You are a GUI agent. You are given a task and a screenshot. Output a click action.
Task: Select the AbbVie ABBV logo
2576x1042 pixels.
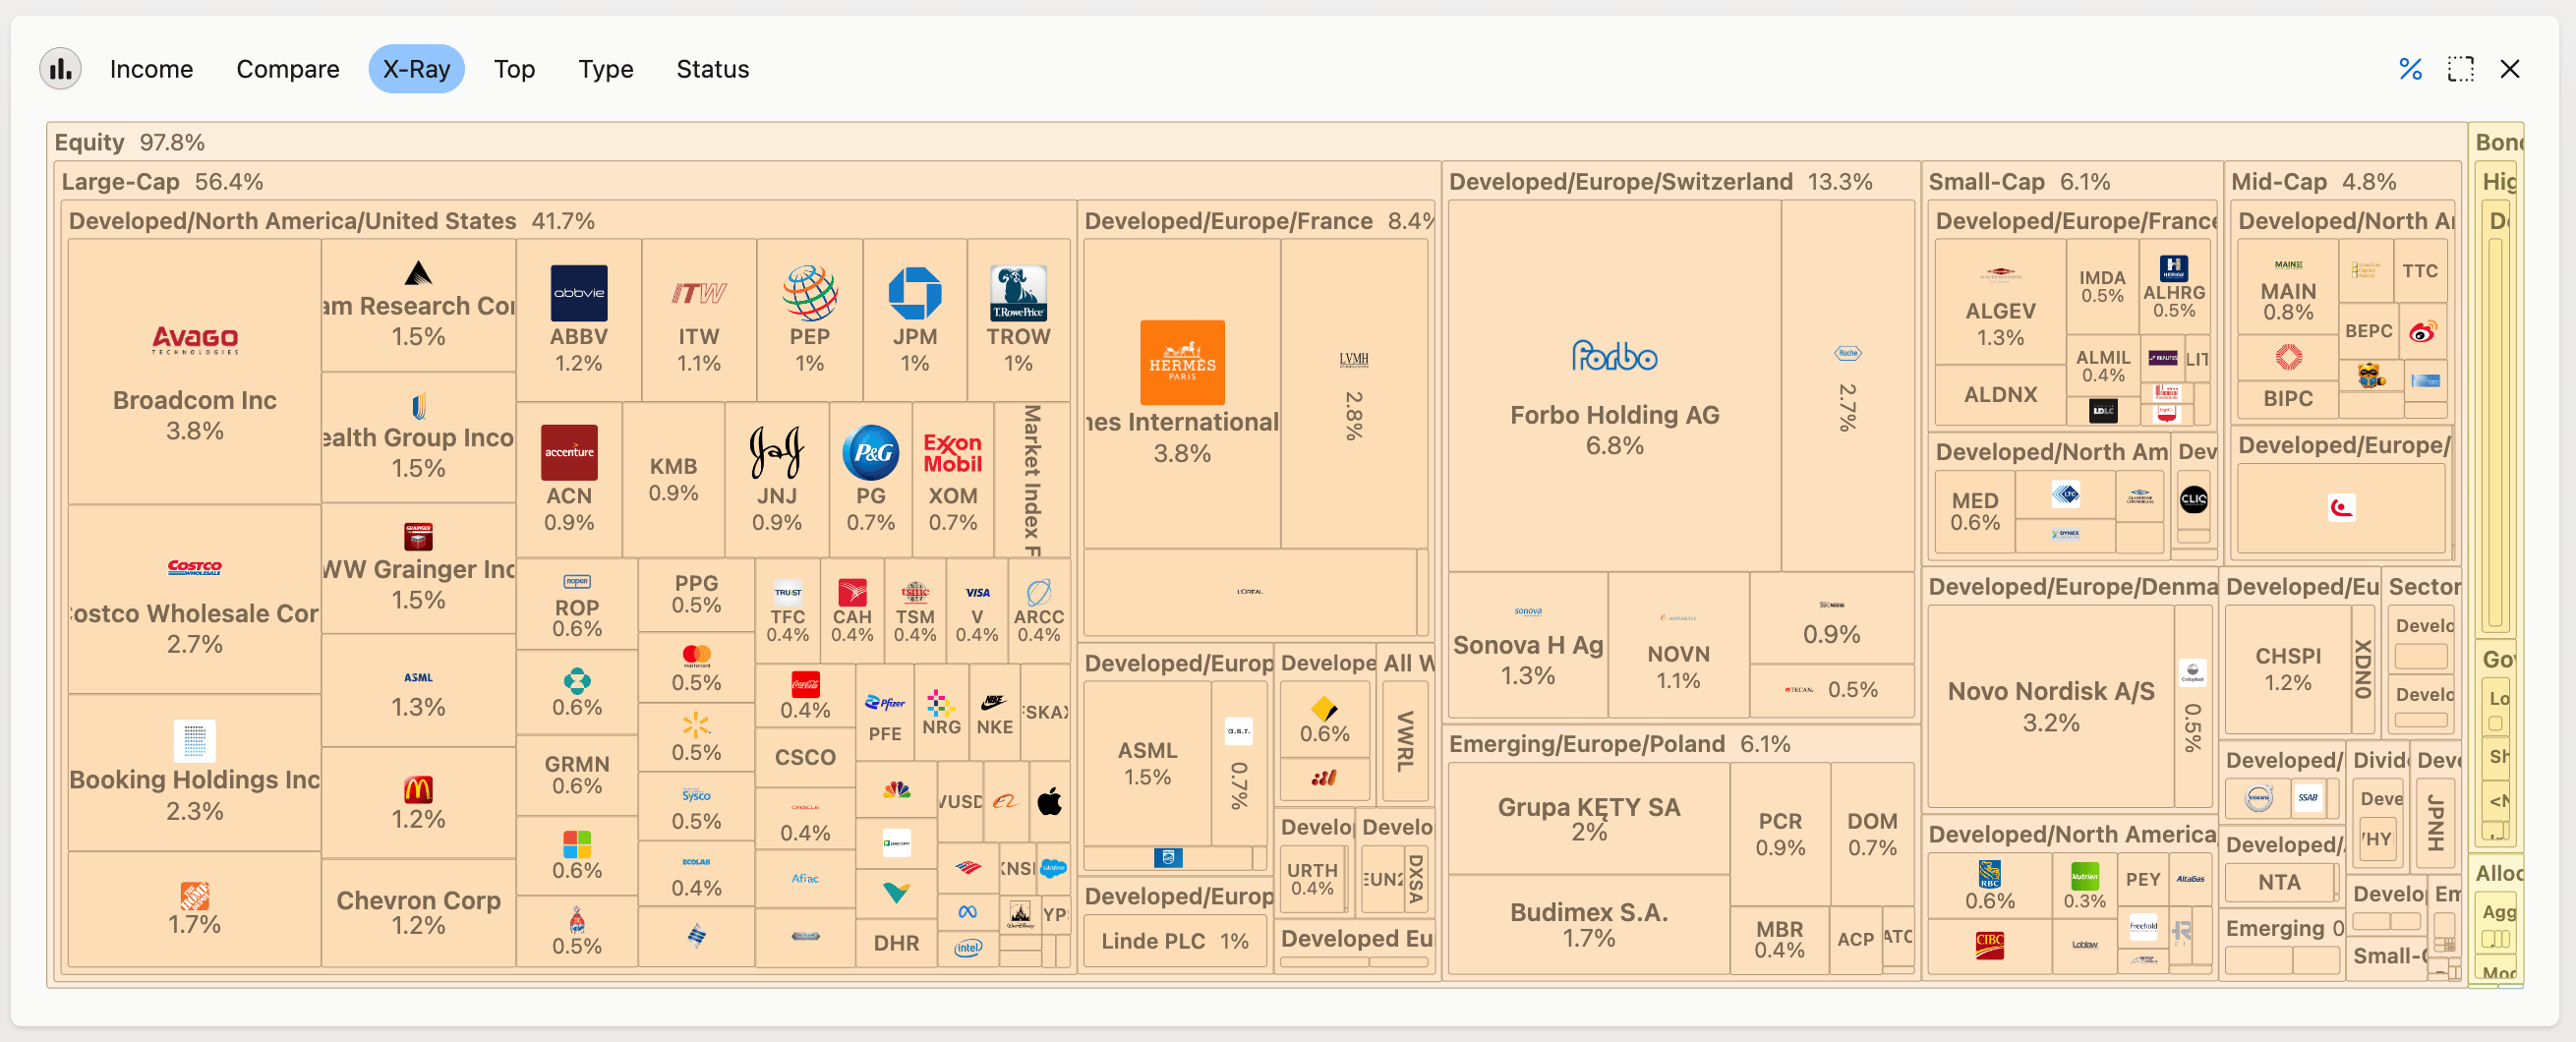click(579, 293)
